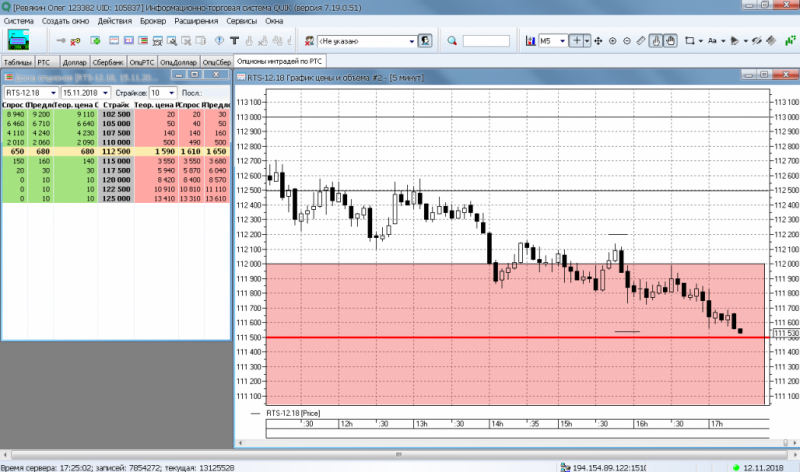Toggle the pointing finger tool
800x472 pixels.
pyautogui.click(x=656, y=41)
